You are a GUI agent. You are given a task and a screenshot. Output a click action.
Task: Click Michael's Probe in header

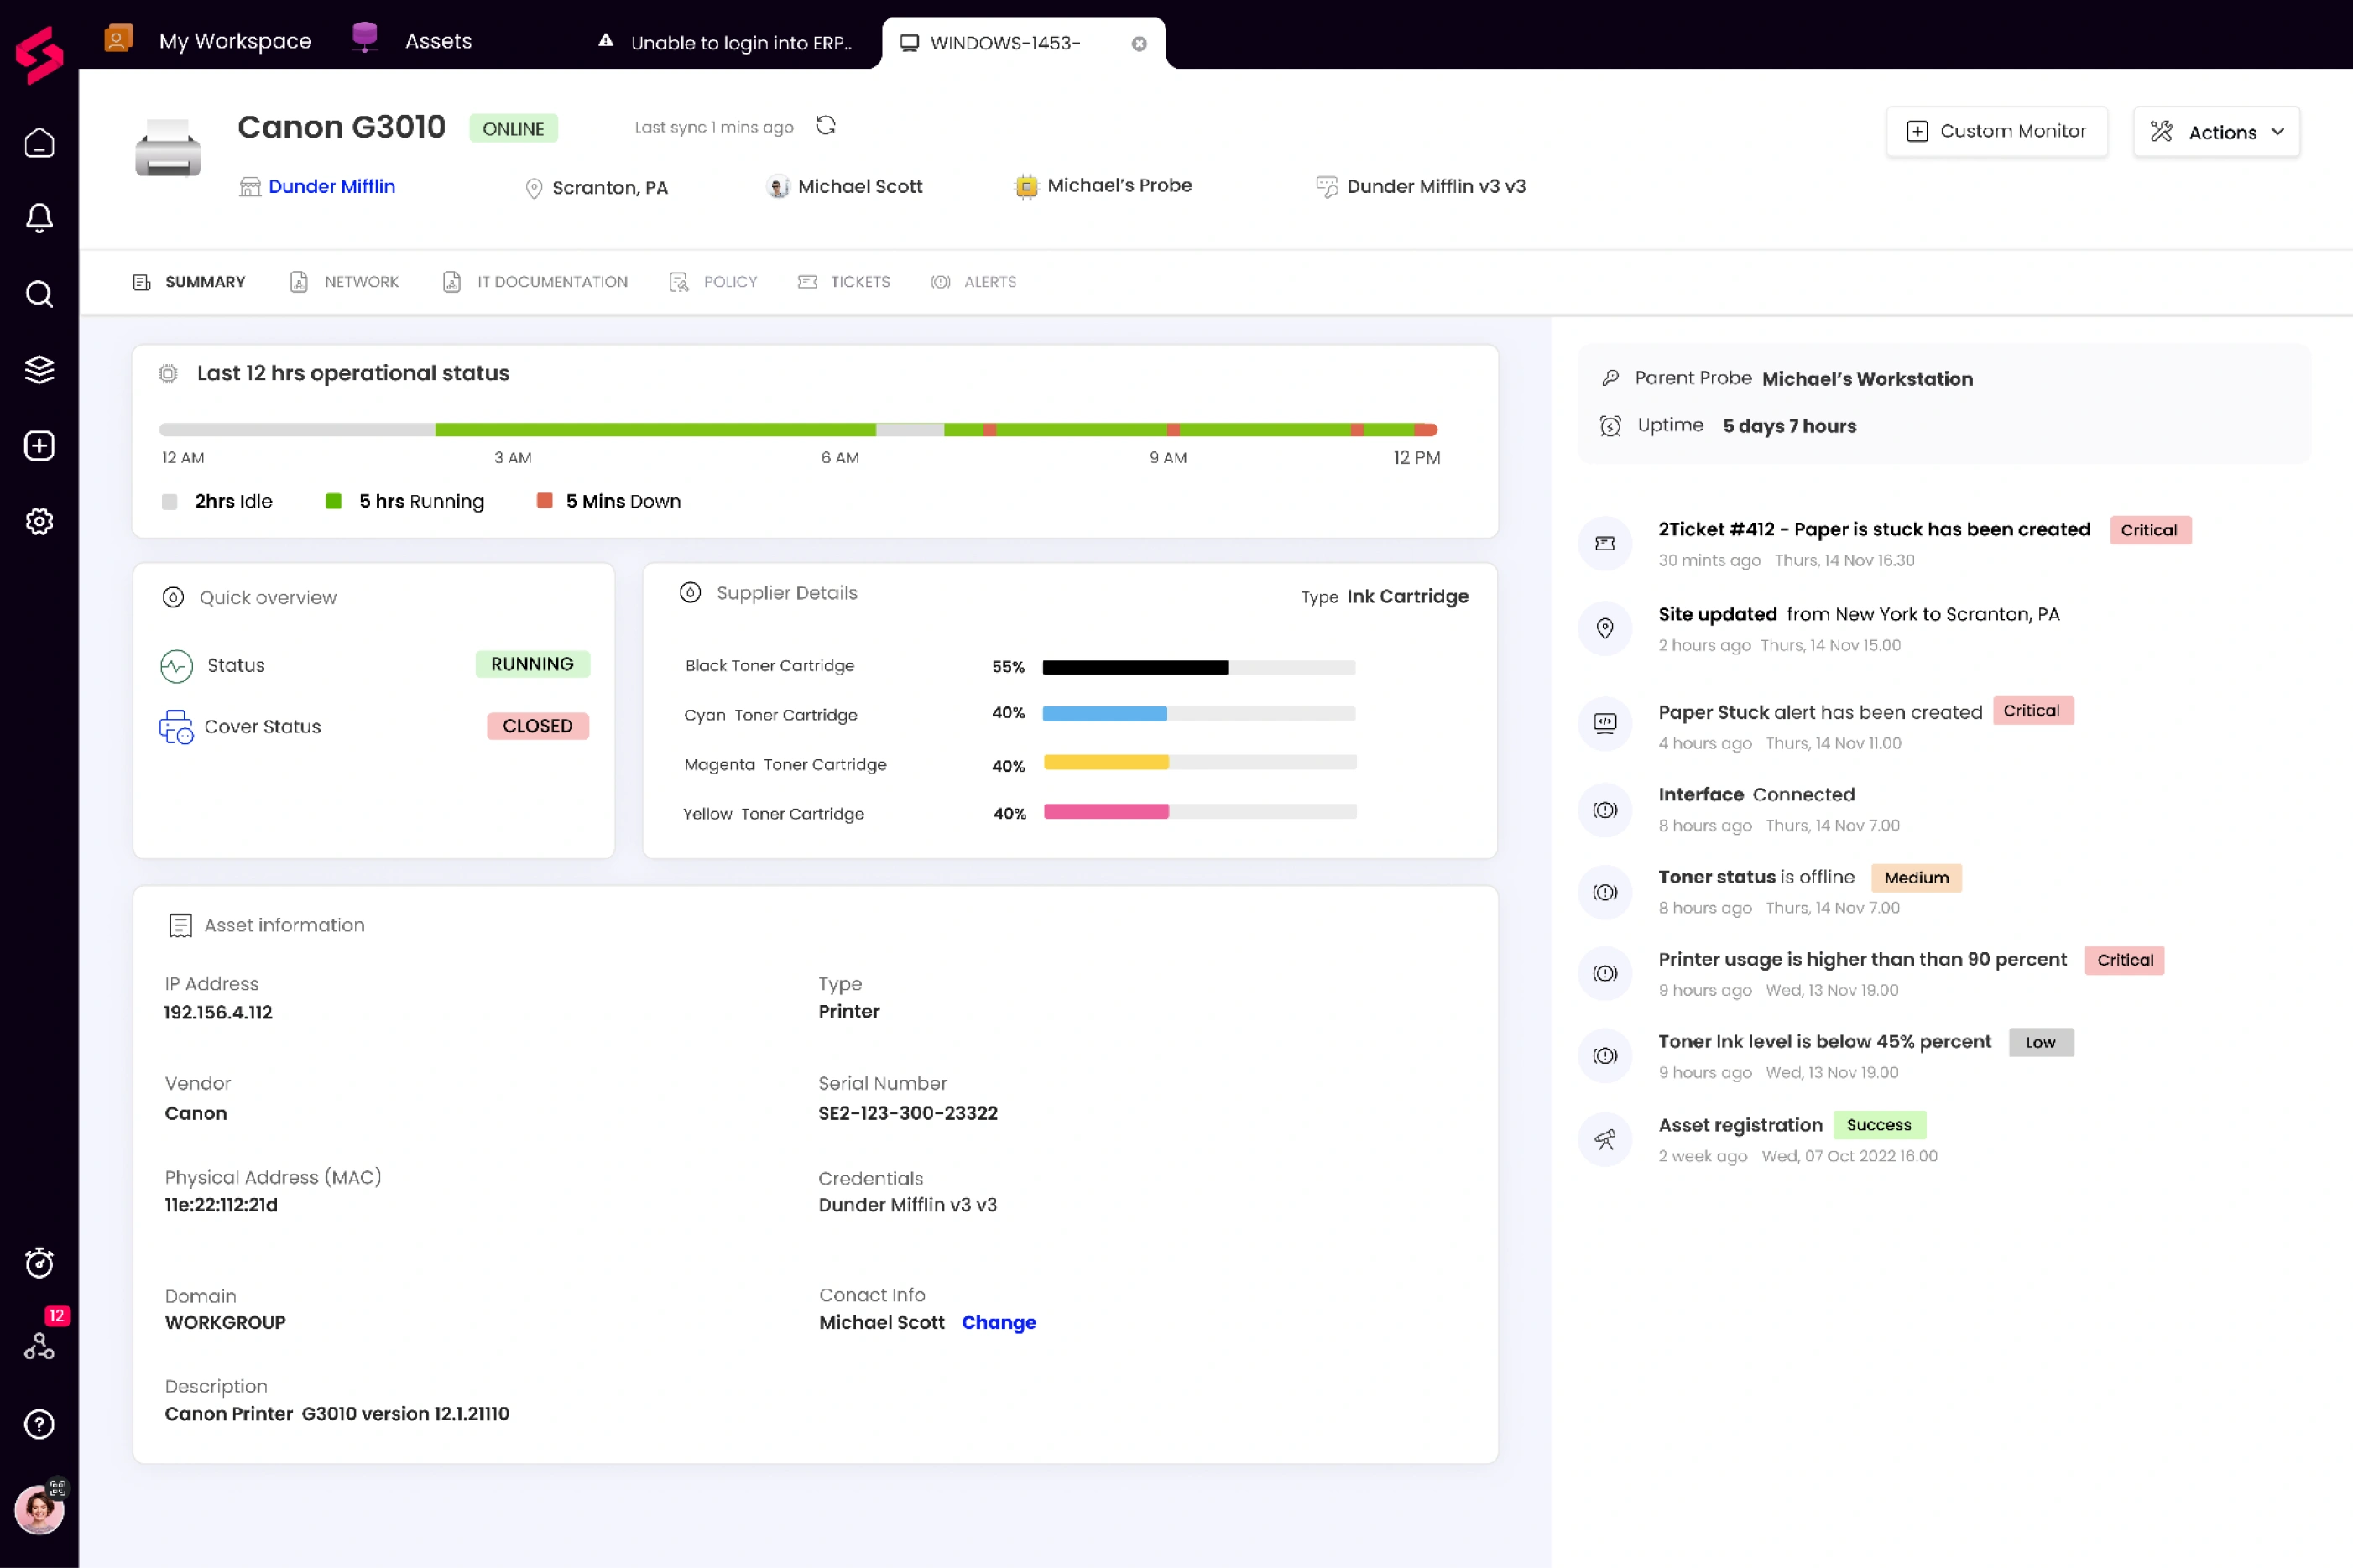pyautogui.click(x=1103, y=185)
